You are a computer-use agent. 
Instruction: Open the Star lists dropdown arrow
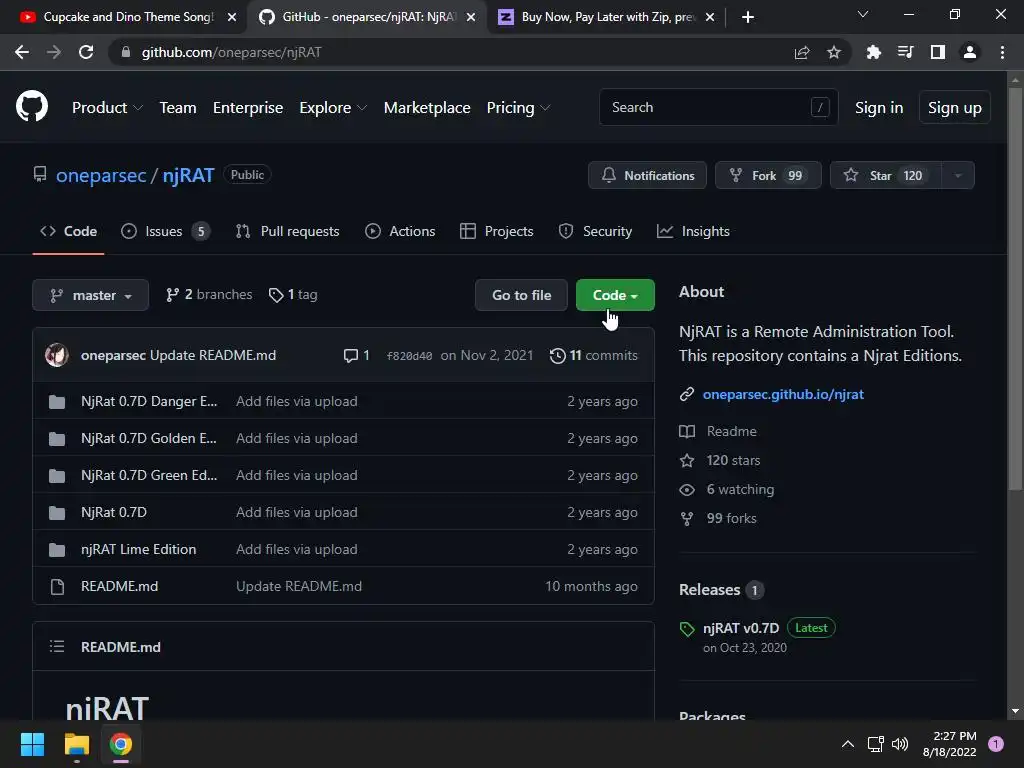958,175
